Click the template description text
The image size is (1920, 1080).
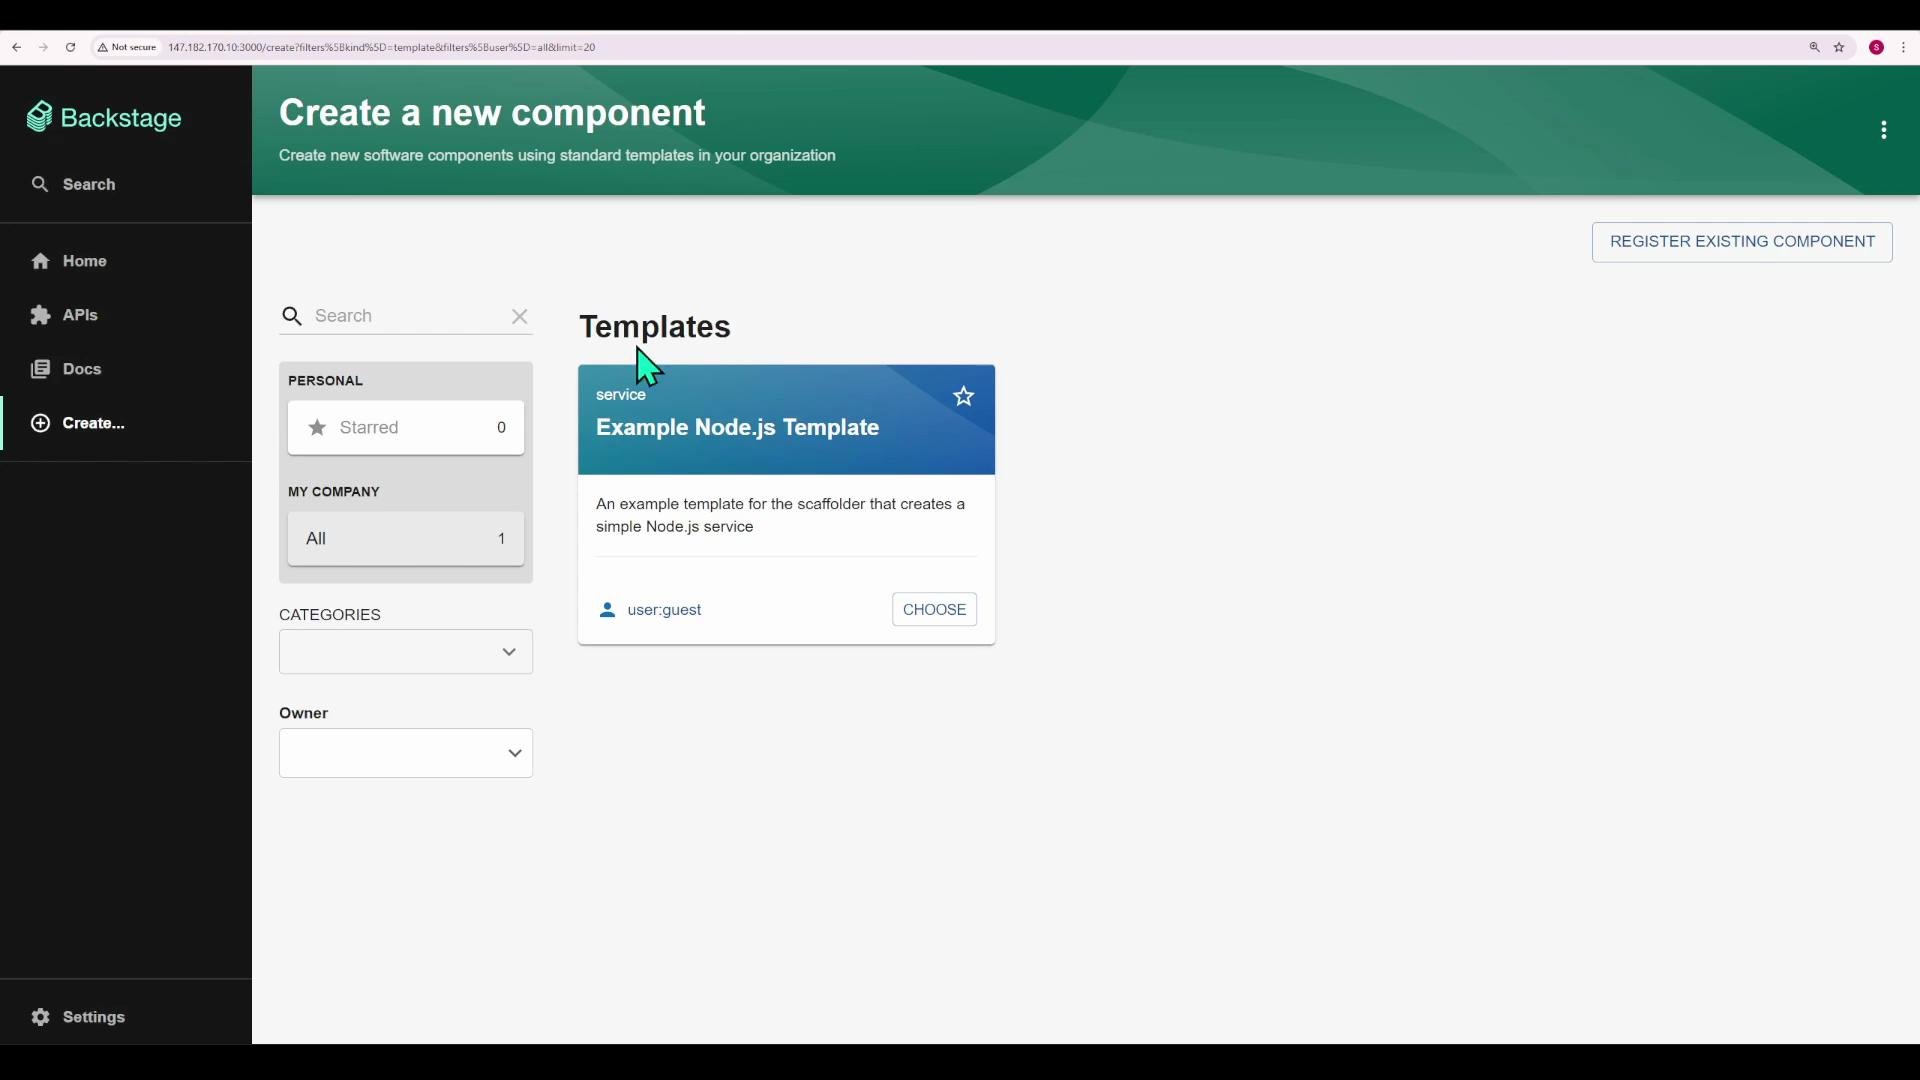781,515
